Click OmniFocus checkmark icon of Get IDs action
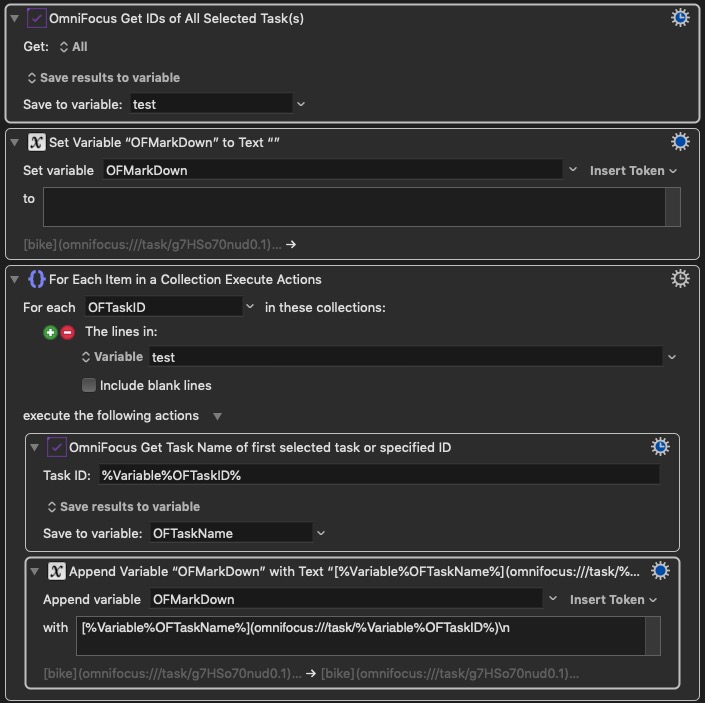The height and width of the screenshot is (703, 705). pos(36,18)
